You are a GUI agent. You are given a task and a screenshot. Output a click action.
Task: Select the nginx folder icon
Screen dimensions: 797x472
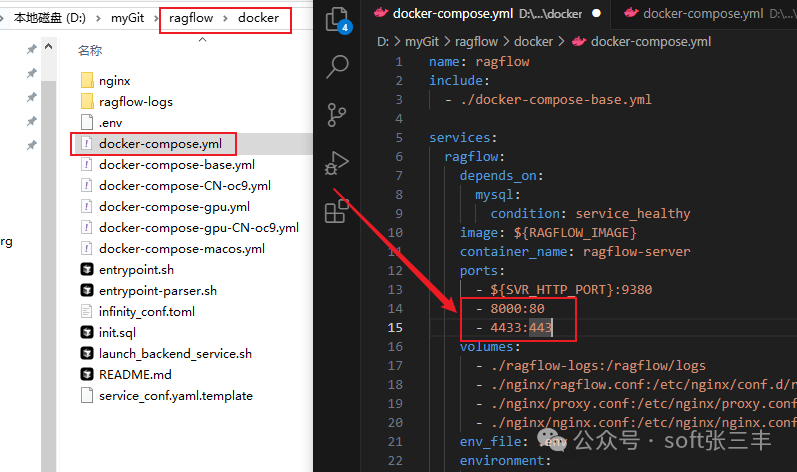pos(87,80)
